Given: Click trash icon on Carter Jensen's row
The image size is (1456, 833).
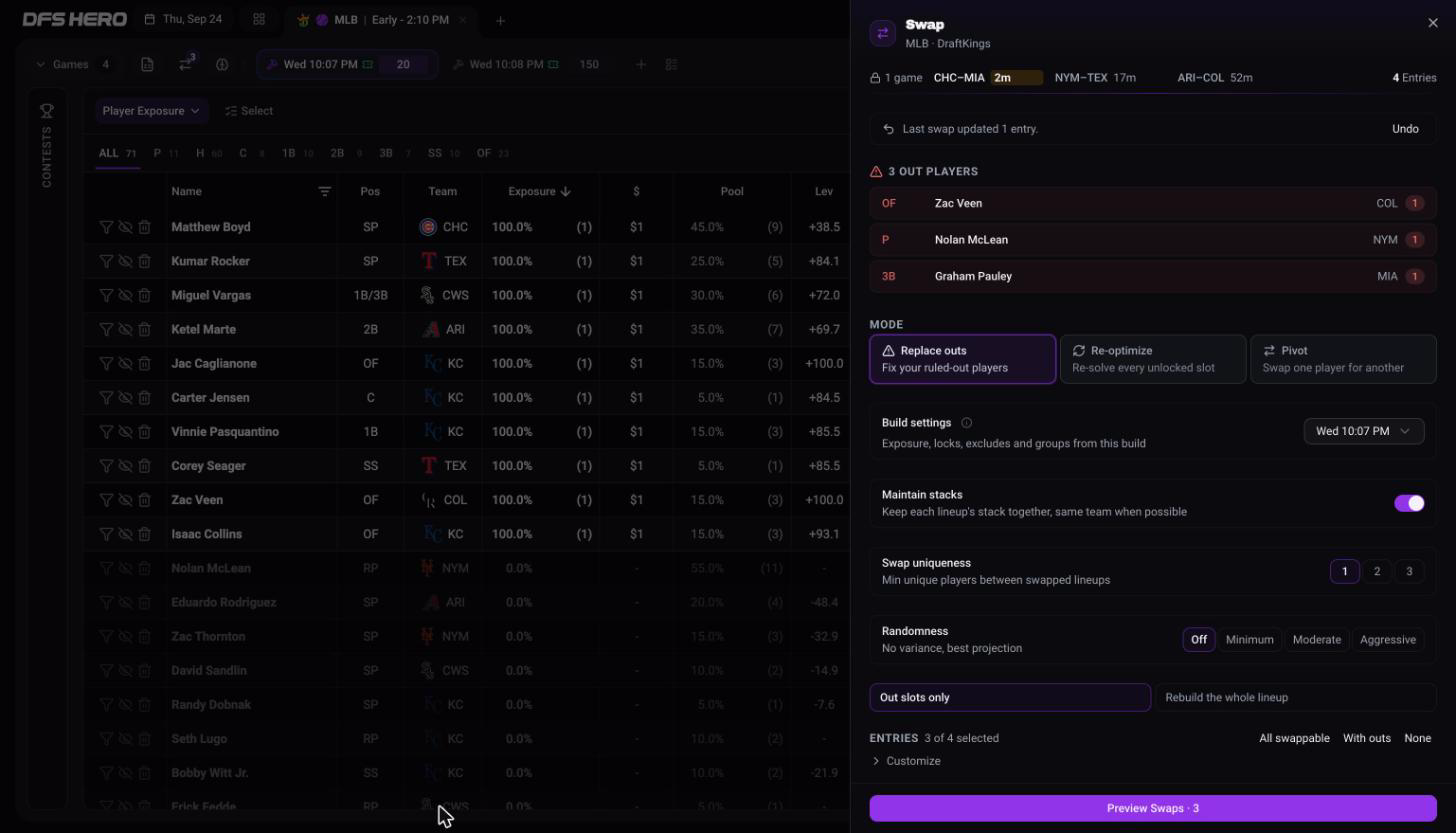Looking at the screenshot, I should click(144, 398).
